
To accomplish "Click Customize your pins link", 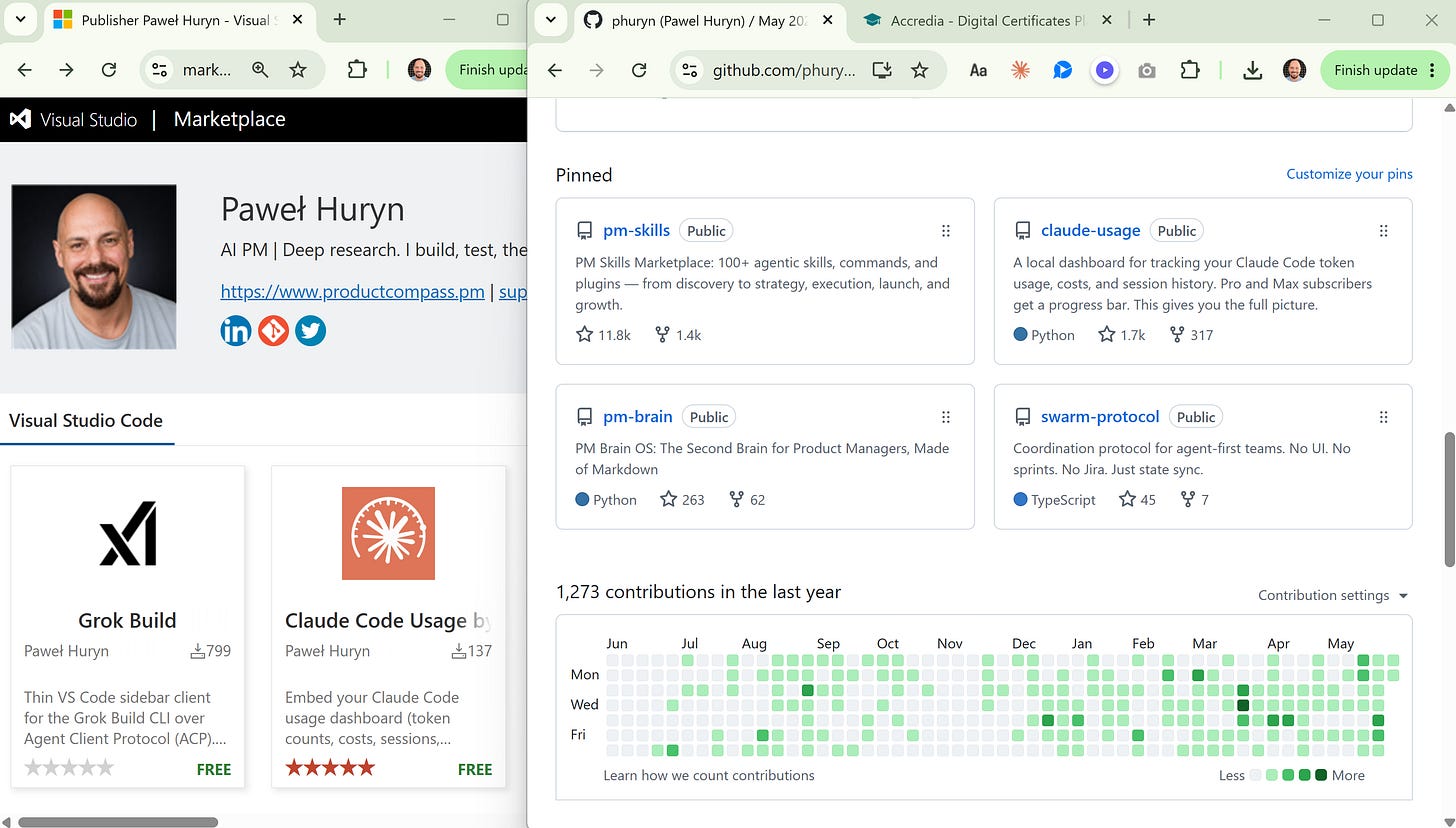I will [1349, 174].
